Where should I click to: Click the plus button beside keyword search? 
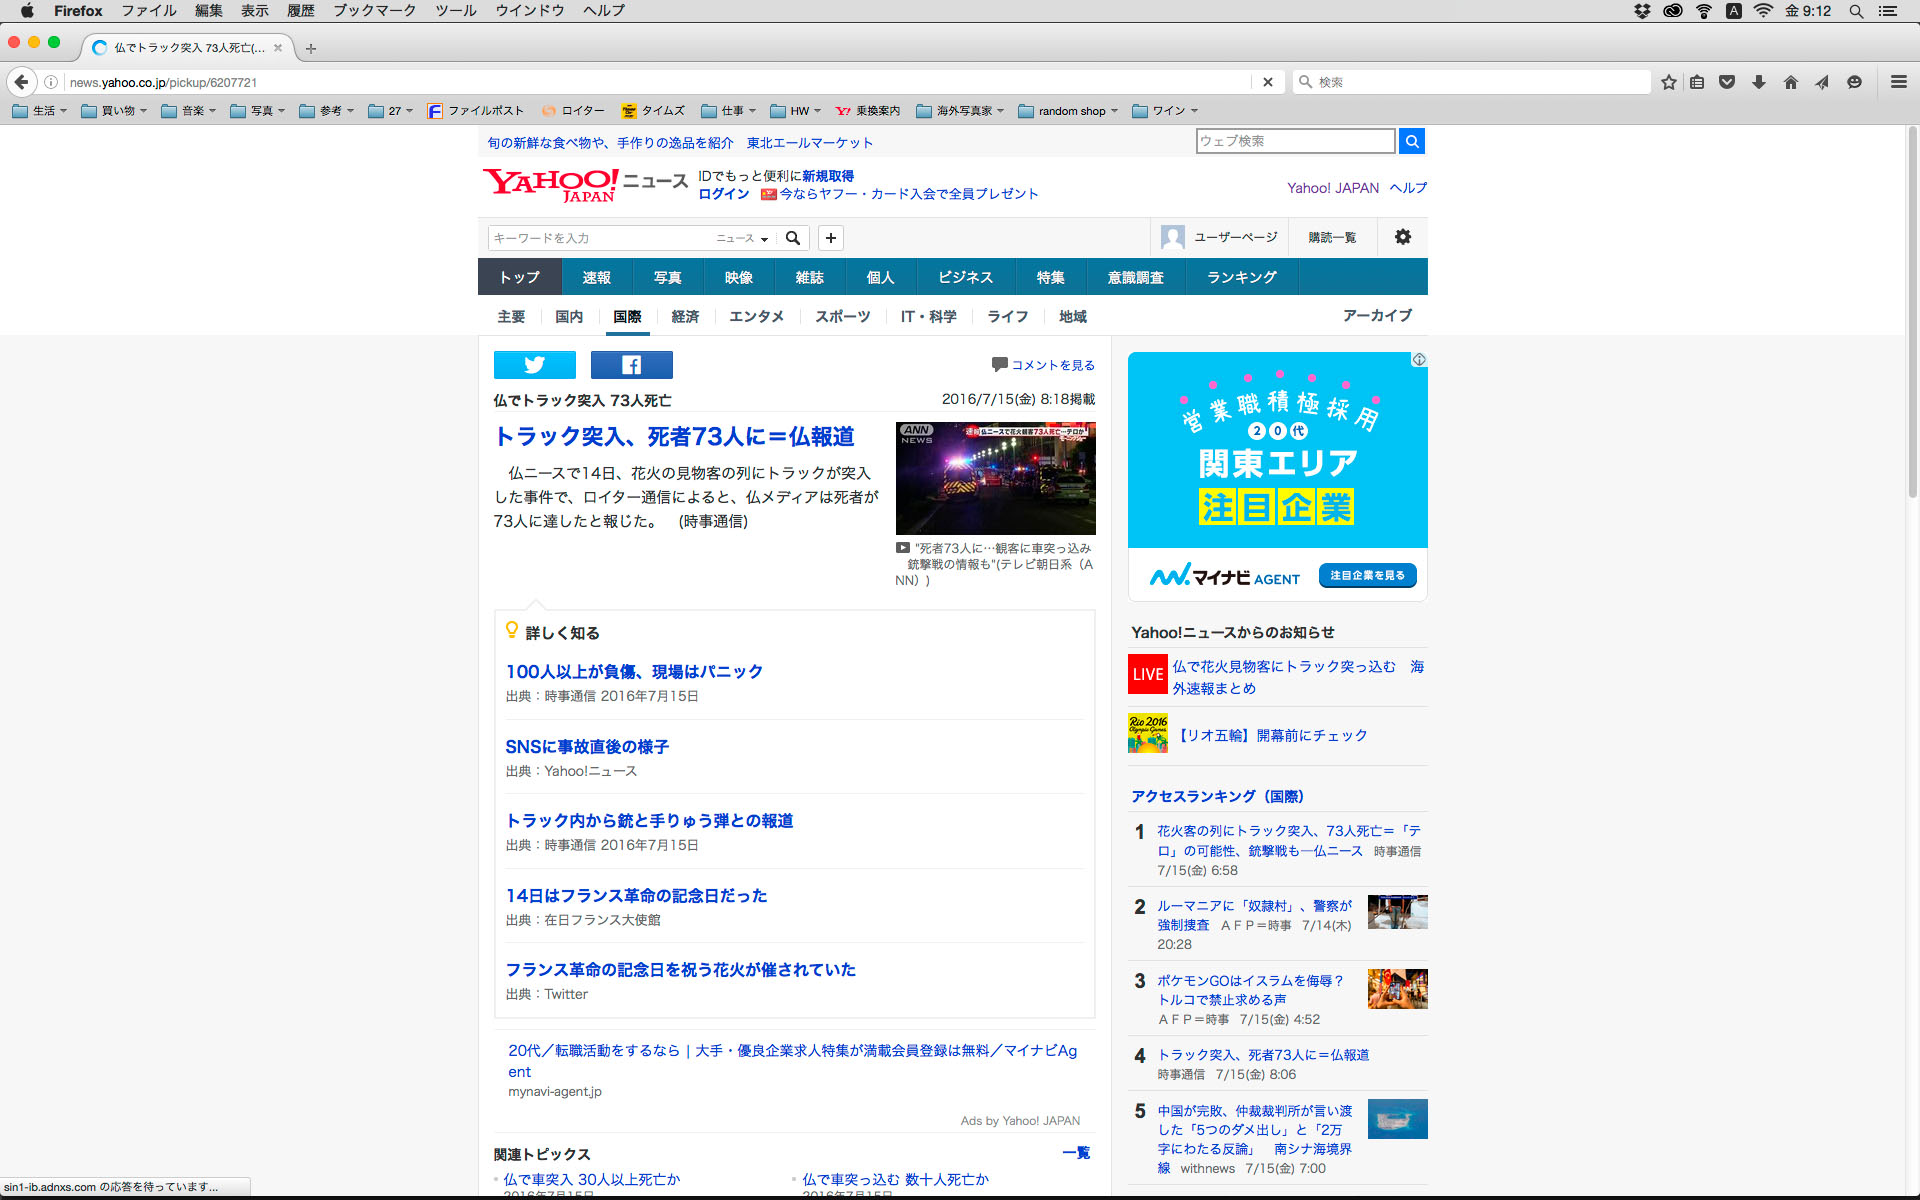click(x=830, y=238)
